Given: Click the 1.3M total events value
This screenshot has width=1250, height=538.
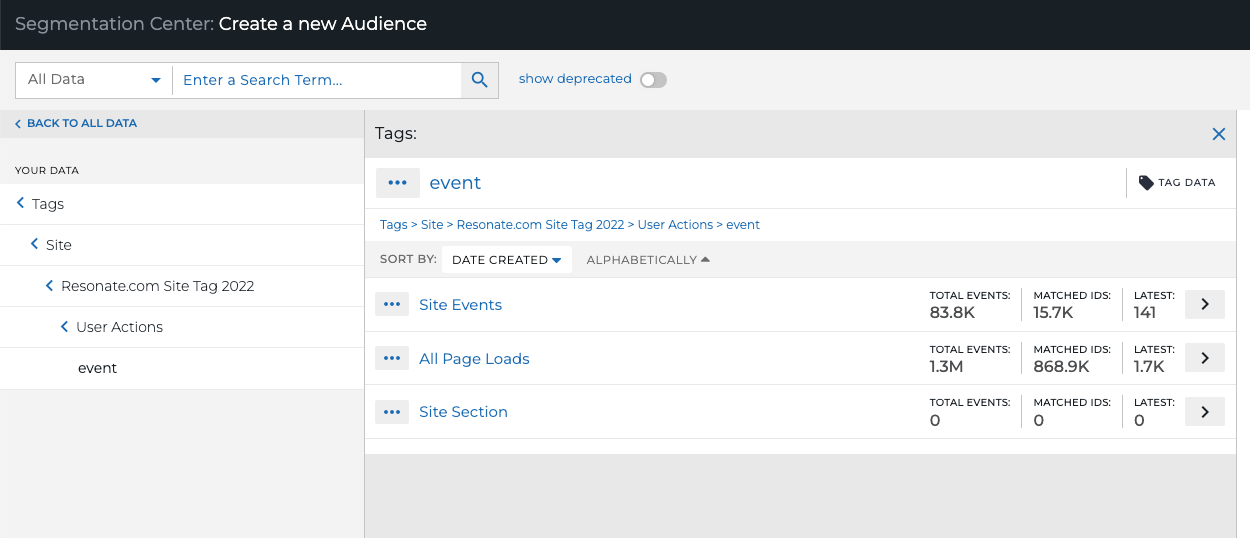Looking at the screenshot, I should tap(946, 367).
